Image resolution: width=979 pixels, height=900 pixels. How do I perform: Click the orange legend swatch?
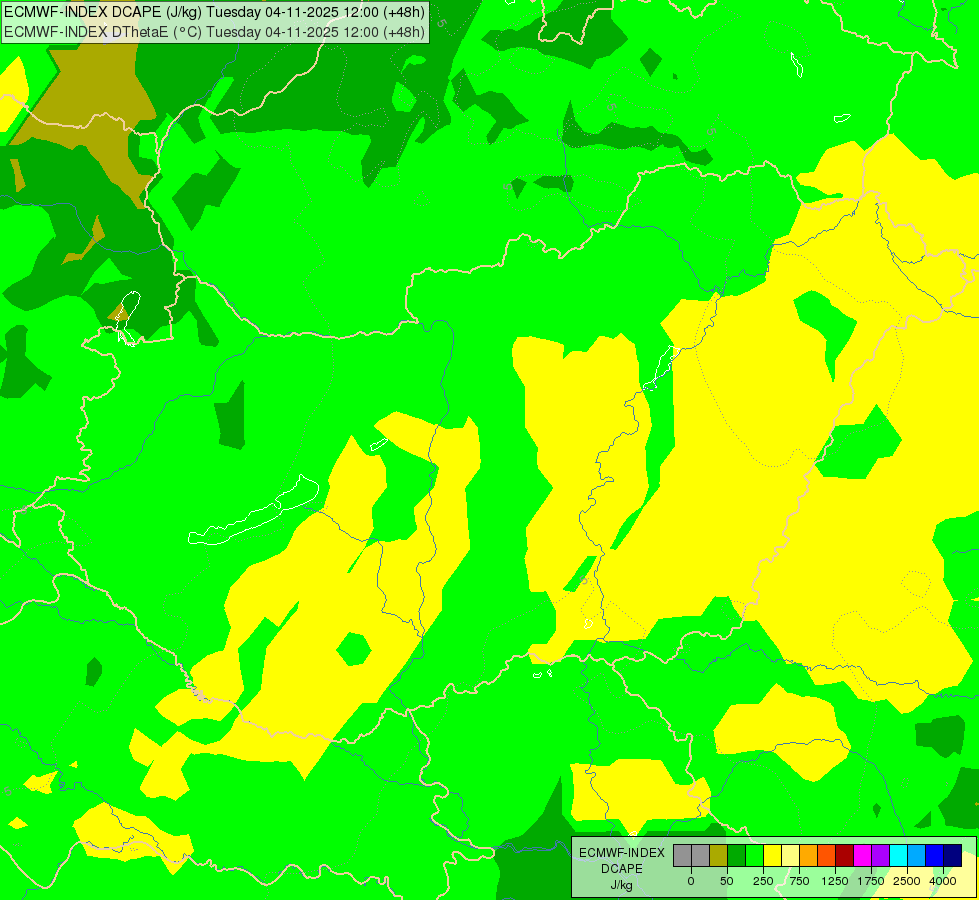point(809,856)
